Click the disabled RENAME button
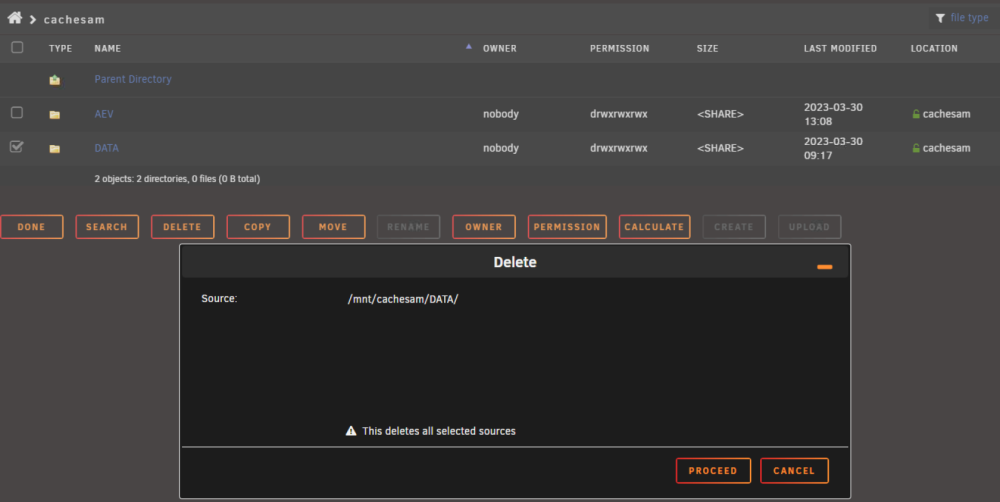Image resolution: width=1000 pixels, height=502 pixels. (409, 226)
